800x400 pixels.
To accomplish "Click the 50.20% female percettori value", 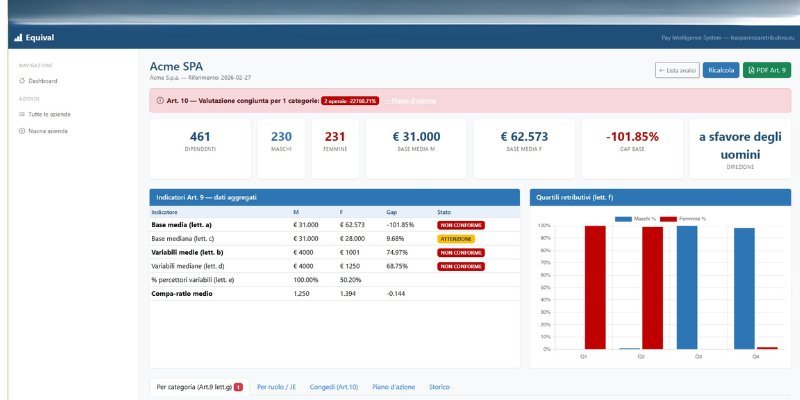I will 350,280.
